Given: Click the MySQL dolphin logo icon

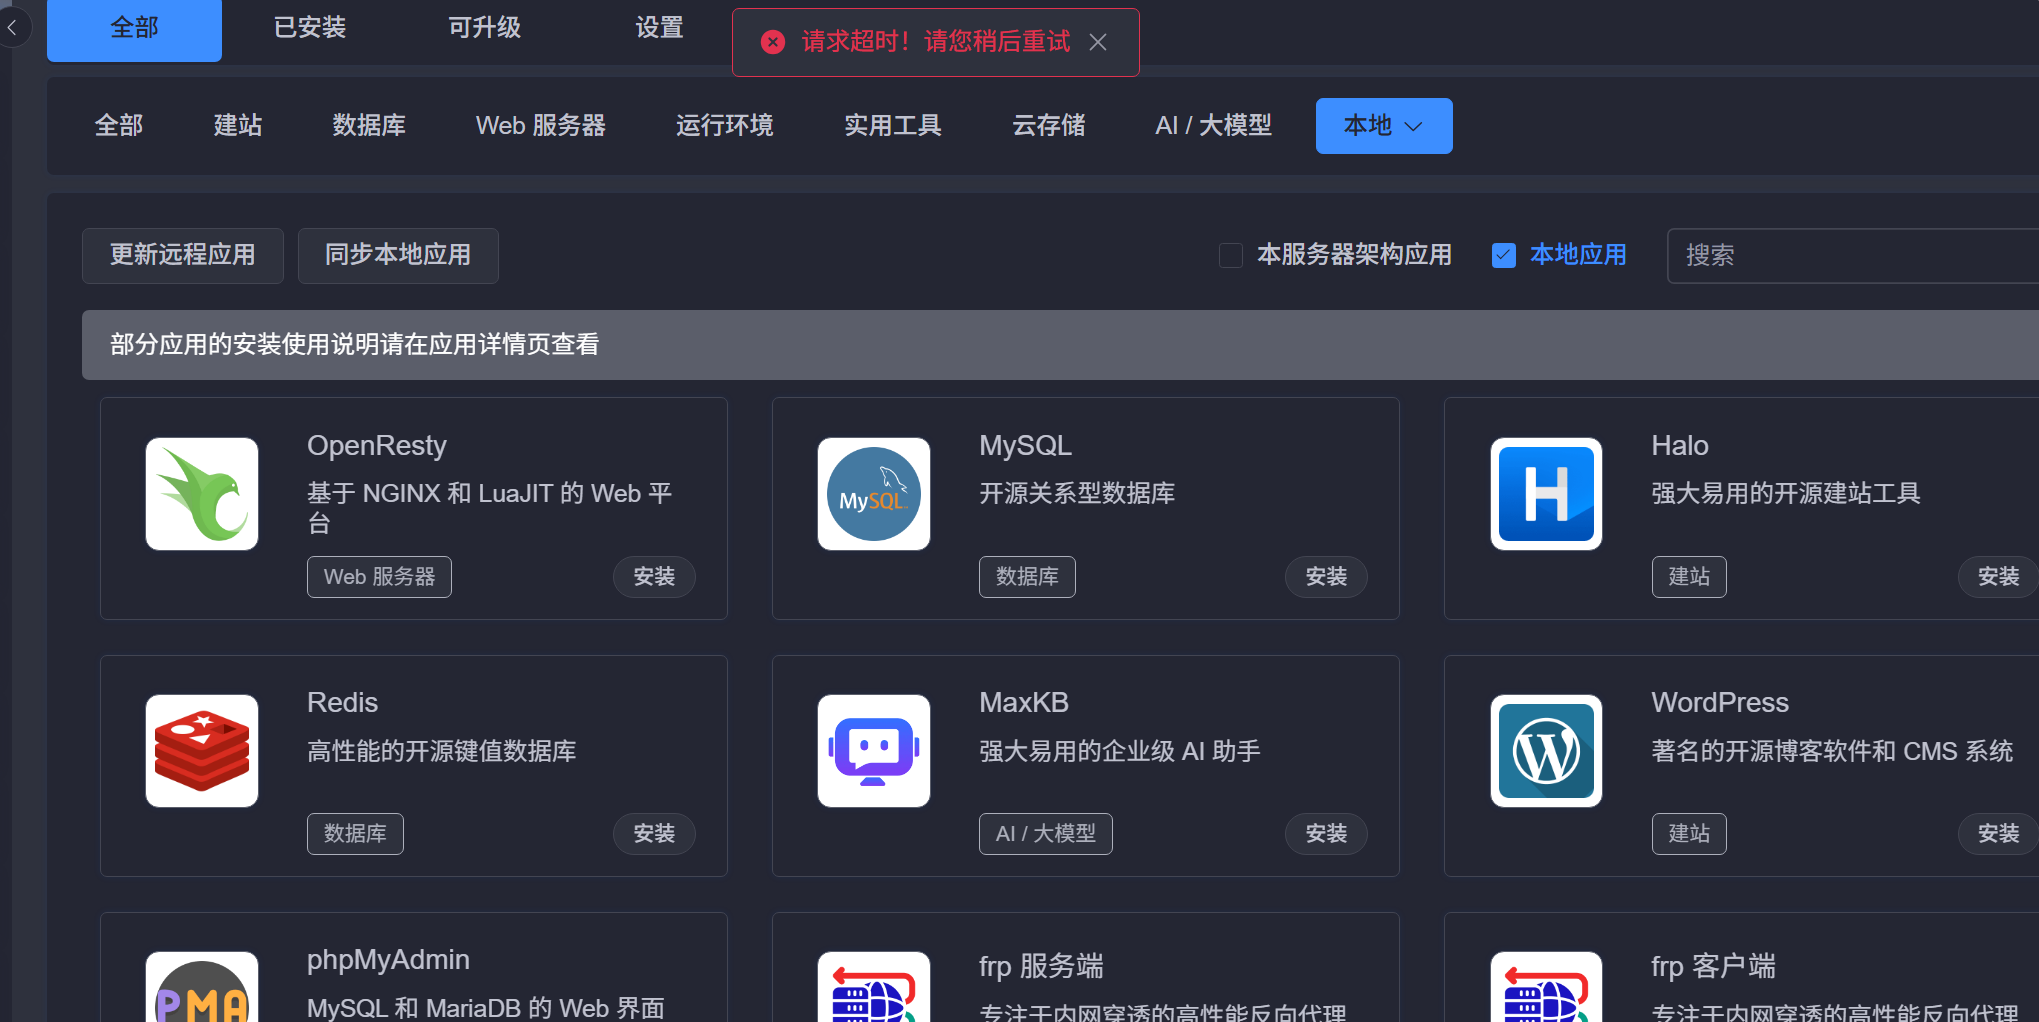Looking at the screenshot, I should pyautogui.click(x=874, y=494).
